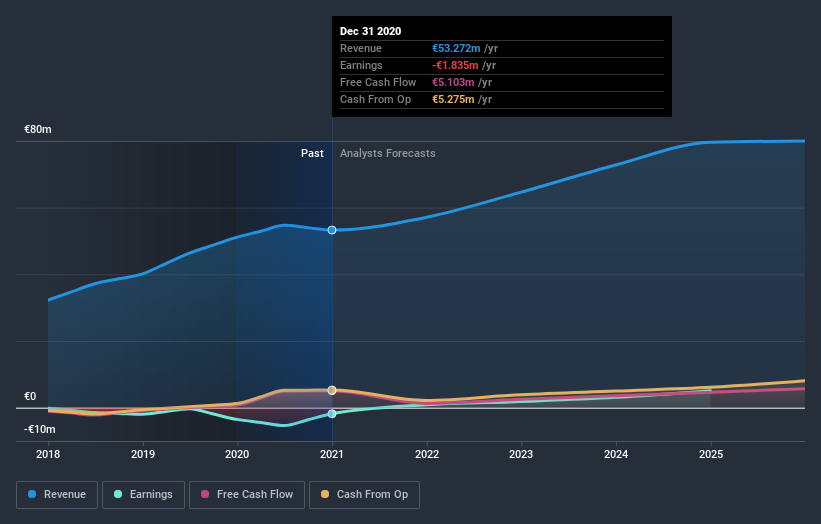Image resolution: width=821 pixels, height=524 pixels.
Task: Click the 2024 x-axis label
Action: tap(616, 454)
